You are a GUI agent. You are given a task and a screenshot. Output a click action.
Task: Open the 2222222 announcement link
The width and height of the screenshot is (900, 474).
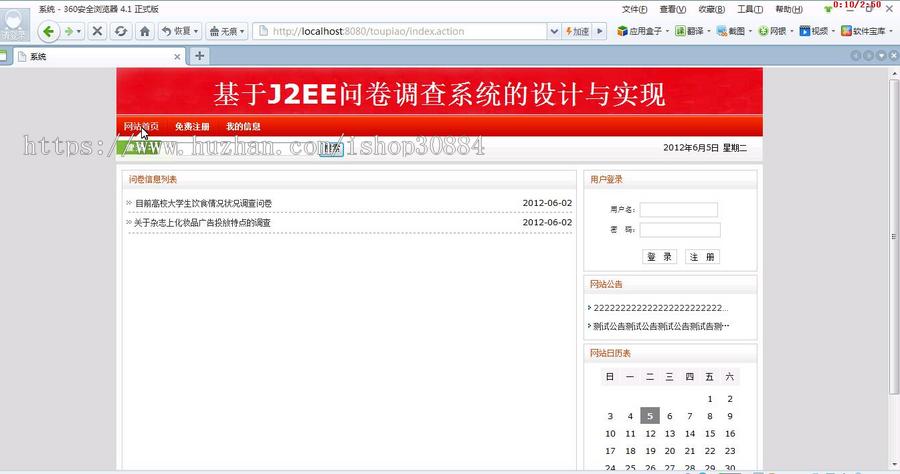[661, 308]
